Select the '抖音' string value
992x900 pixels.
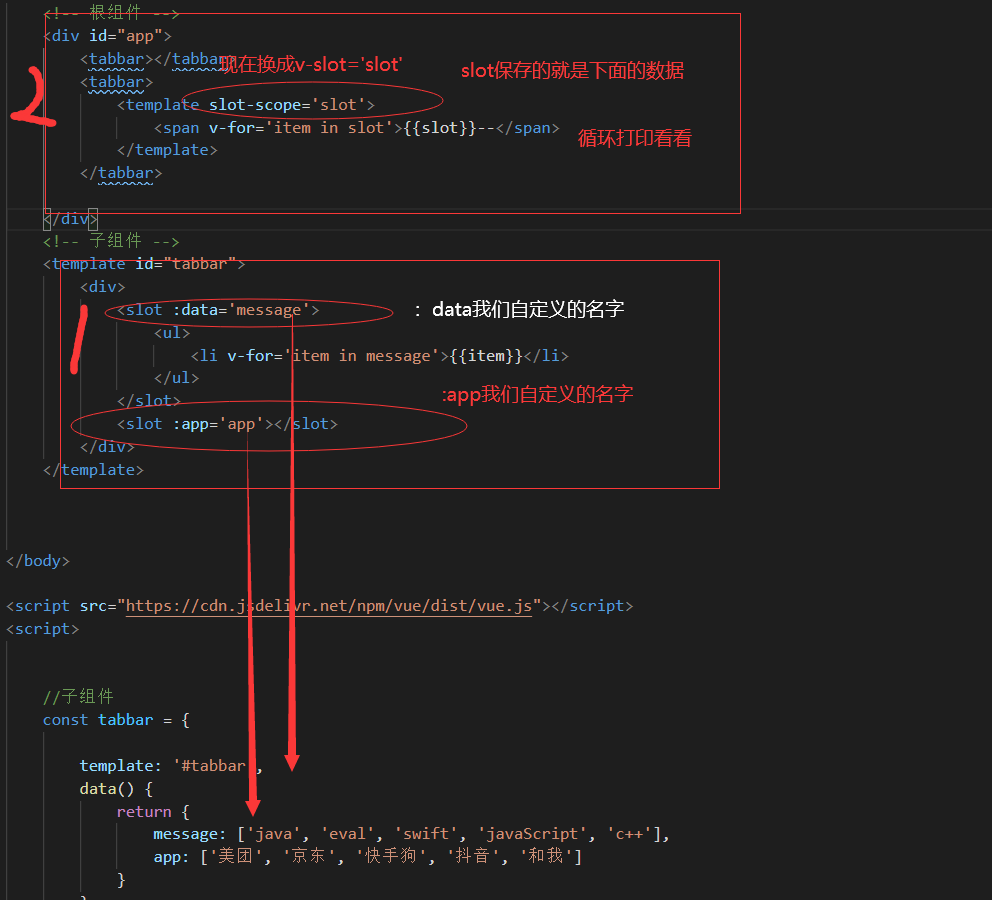[x=474, y=856]
